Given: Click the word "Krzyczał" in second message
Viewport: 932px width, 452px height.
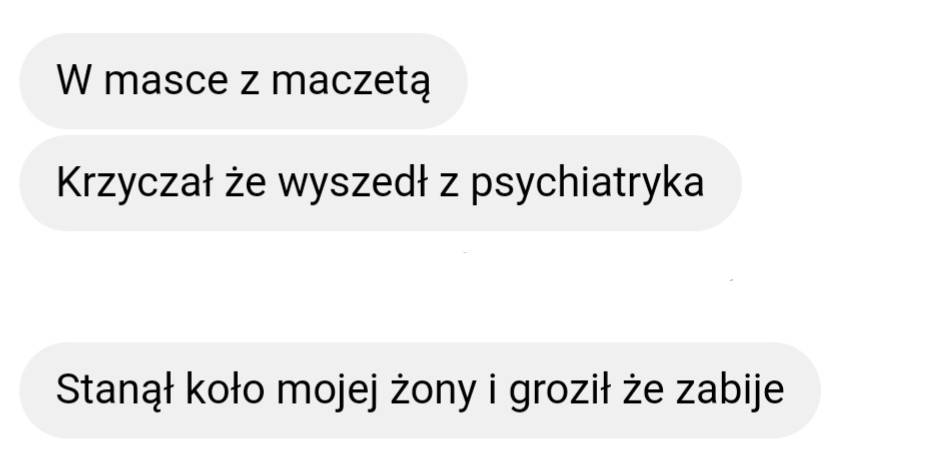Looking at the screenshot, I should point(134,182).
